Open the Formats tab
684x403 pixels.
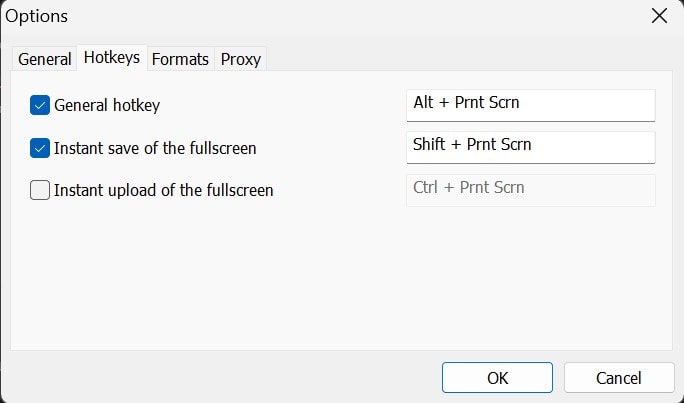click(x=180, y=59)
